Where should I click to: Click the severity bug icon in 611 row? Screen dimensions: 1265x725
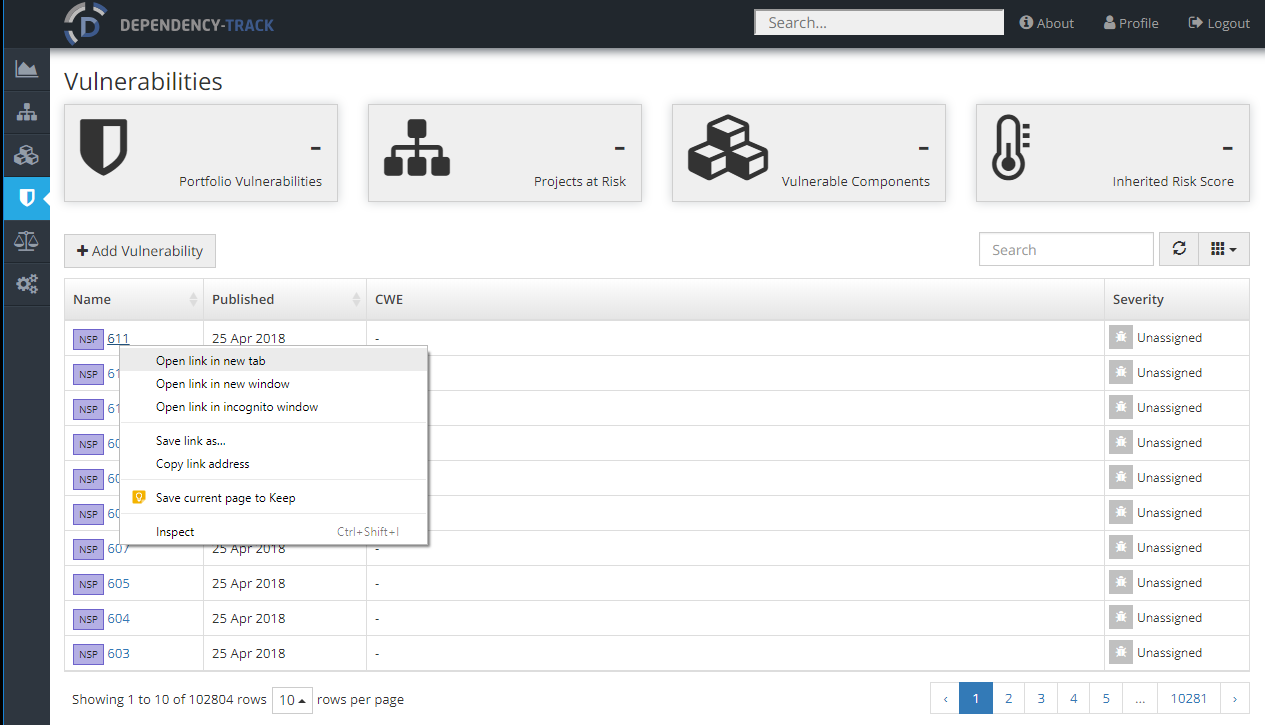tap(1121, 338)
